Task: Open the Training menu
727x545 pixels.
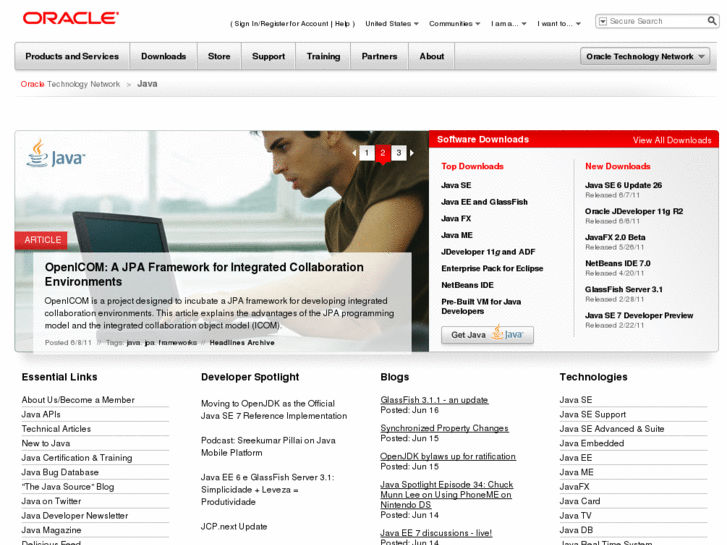Action: 323,56
